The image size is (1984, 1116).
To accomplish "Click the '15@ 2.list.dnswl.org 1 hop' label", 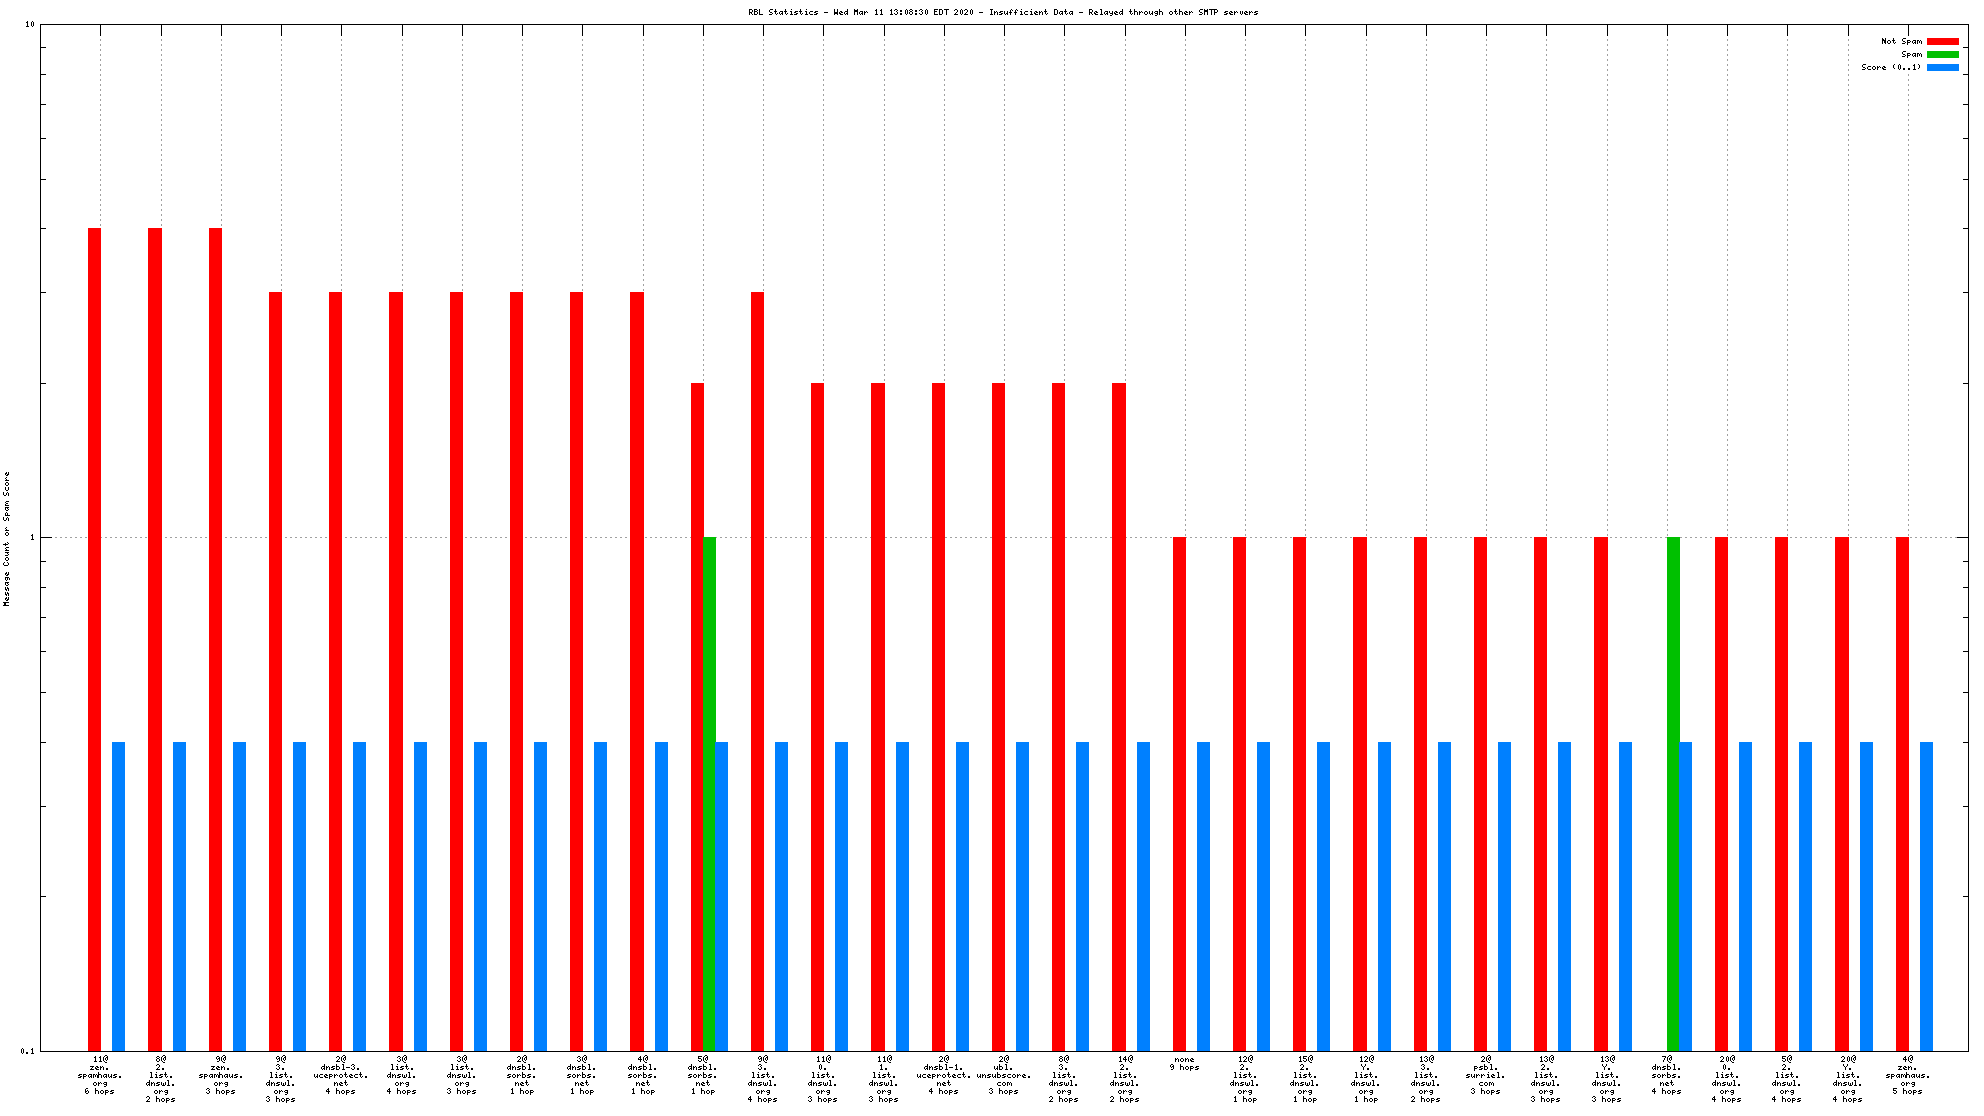I will (1305, 1079).
